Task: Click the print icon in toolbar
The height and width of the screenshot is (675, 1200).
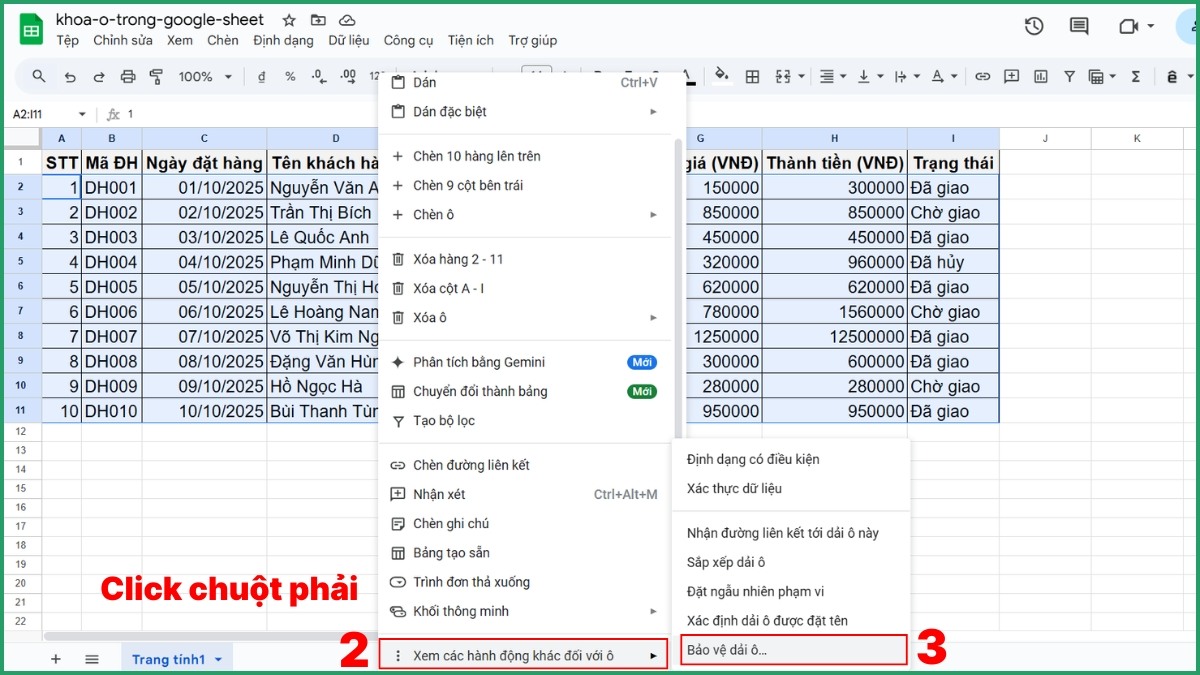Action: click(127, 77)
